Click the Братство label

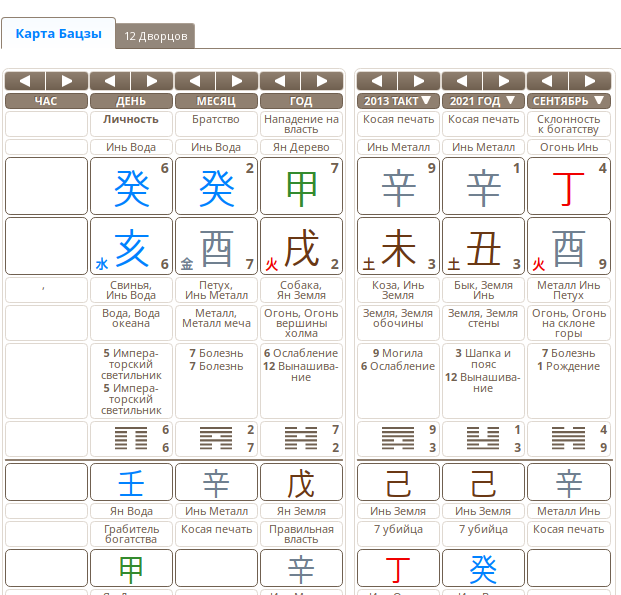(216, 119)
